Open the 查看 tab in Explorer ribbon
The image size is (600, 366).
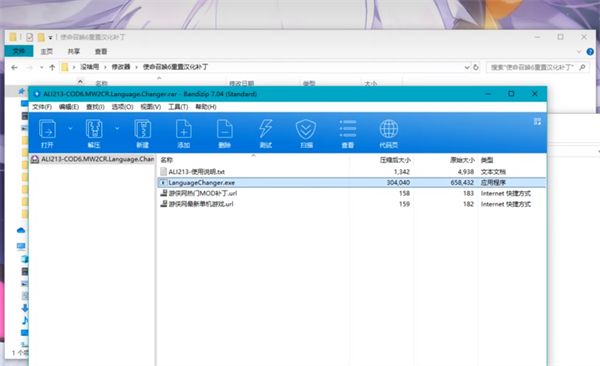[101, 51]
